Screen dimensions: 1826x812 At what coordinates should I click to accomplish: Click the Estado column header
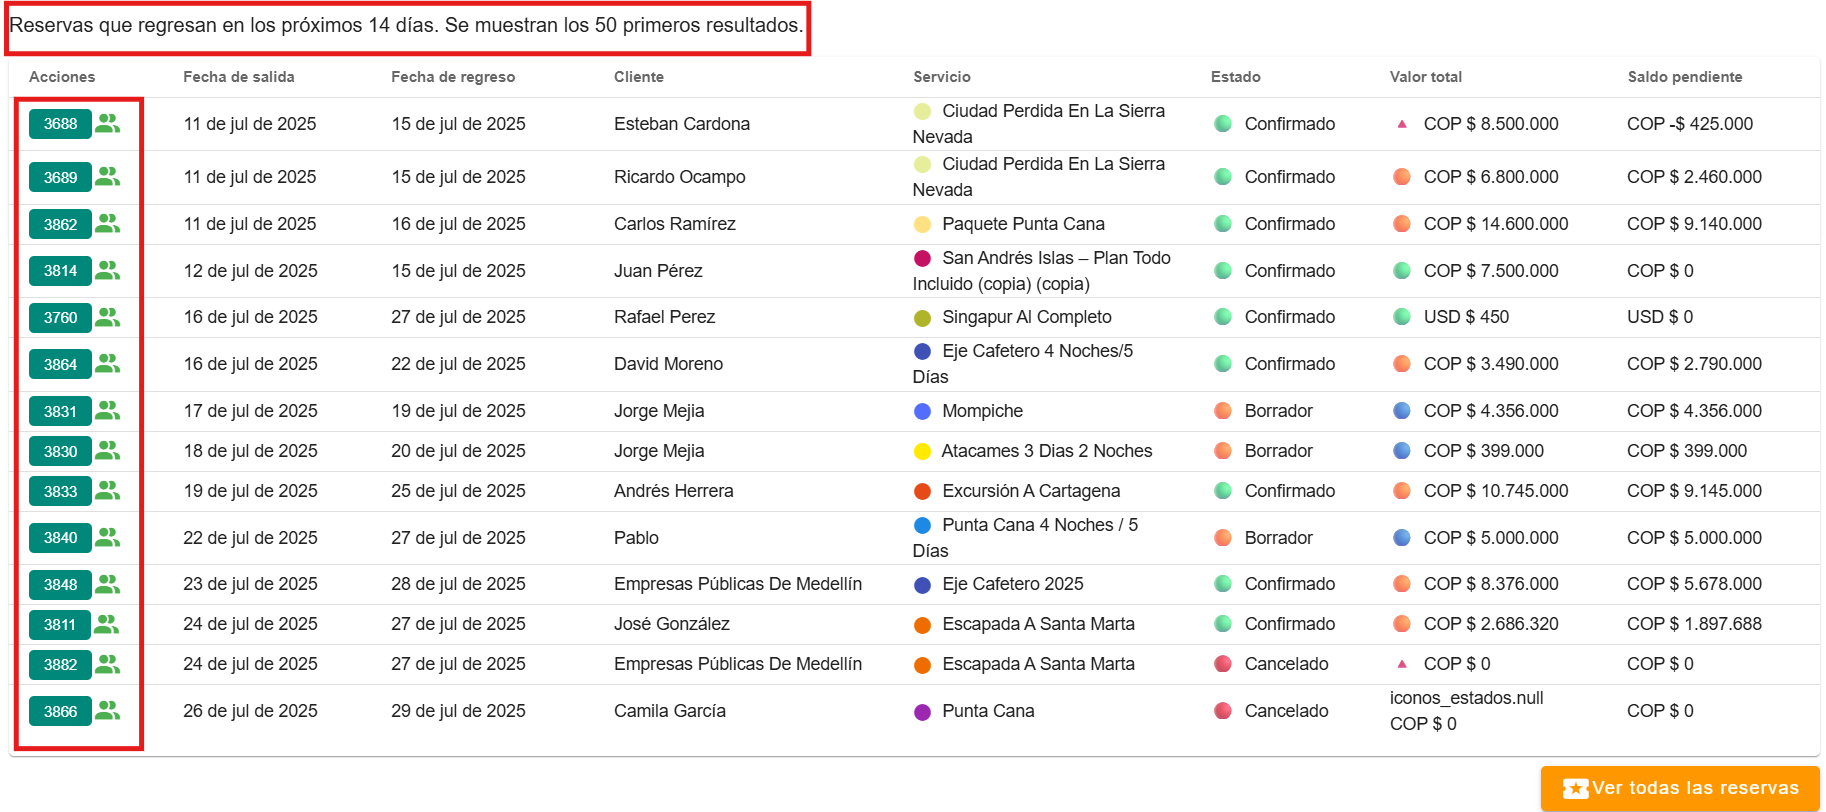point(1235,77)
